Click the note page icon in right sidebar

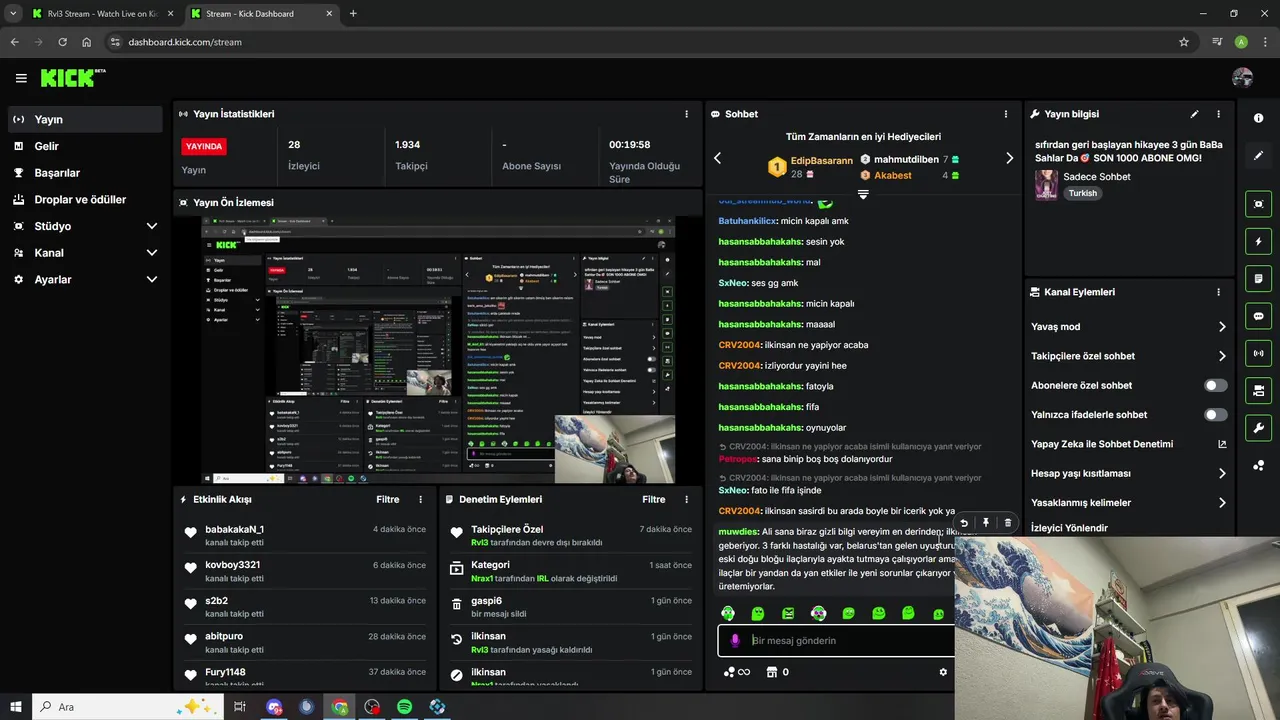tap(1258, 278)
